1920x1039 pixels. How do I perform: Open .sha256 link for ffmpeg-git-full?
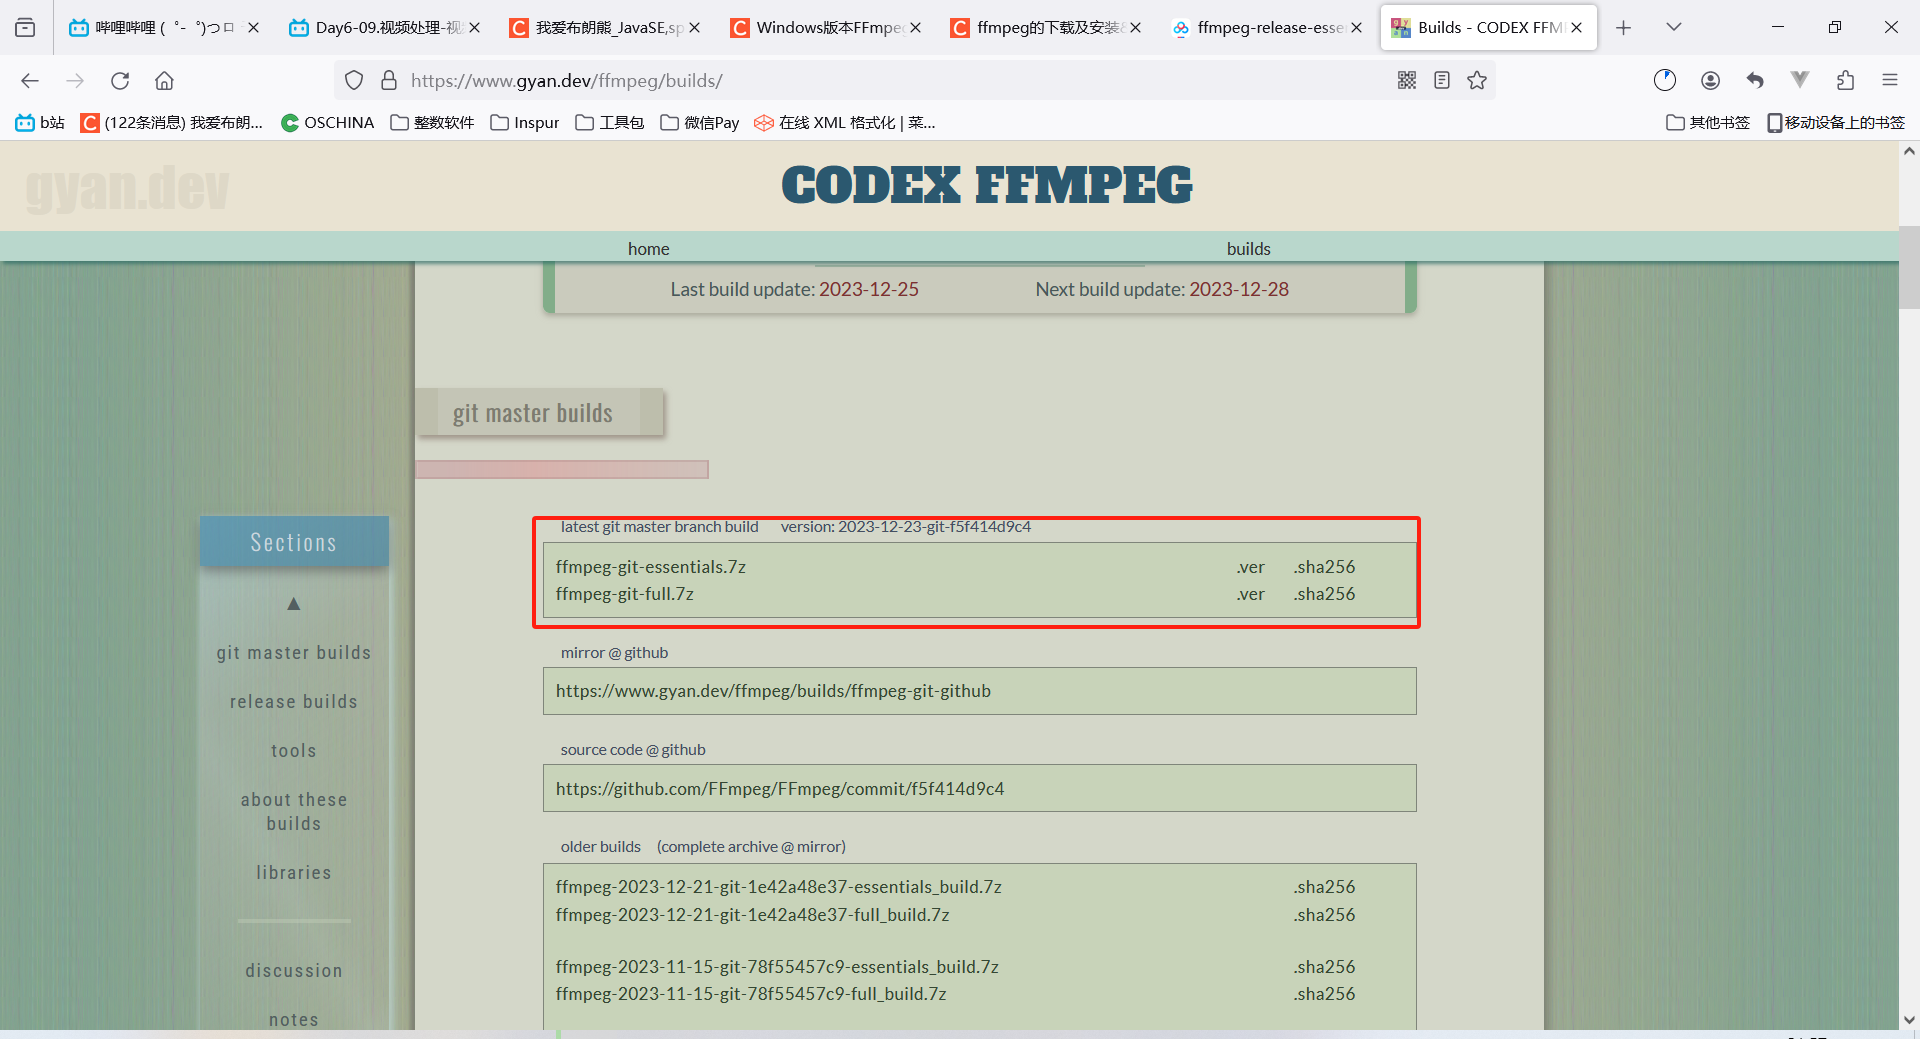(1324, 594)
